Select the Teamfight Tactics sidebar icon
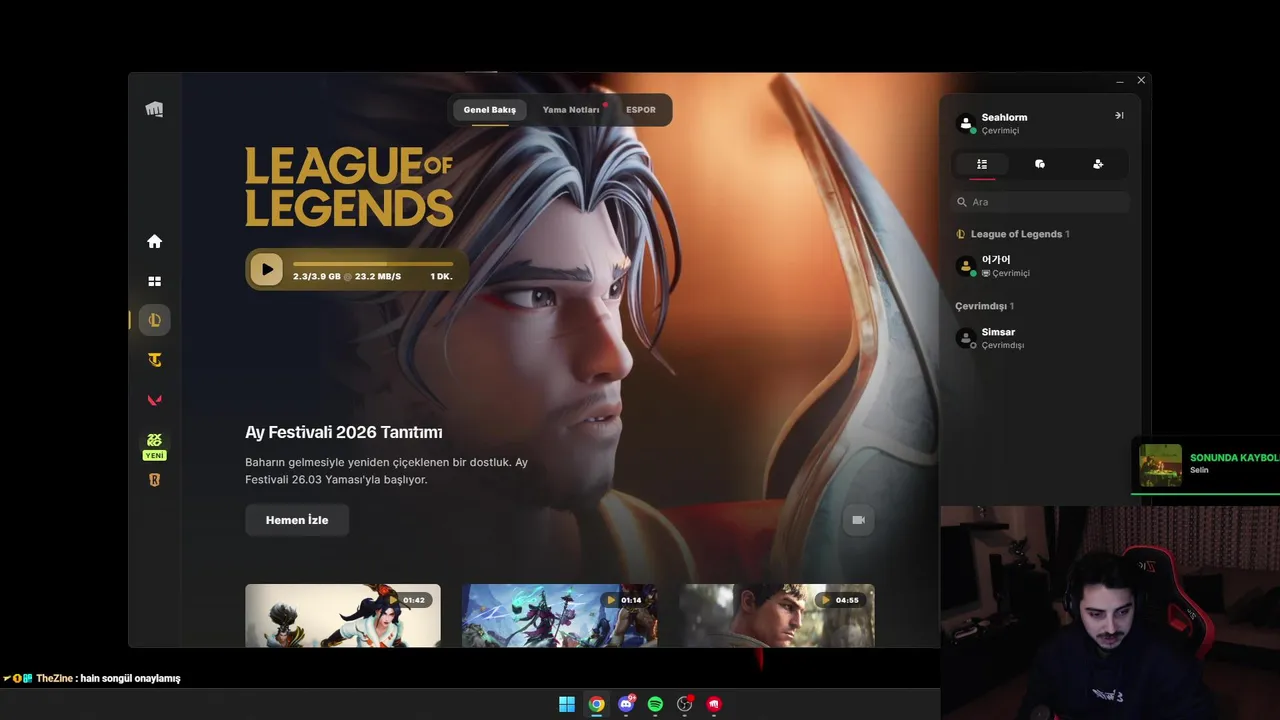 click(154, 360)
